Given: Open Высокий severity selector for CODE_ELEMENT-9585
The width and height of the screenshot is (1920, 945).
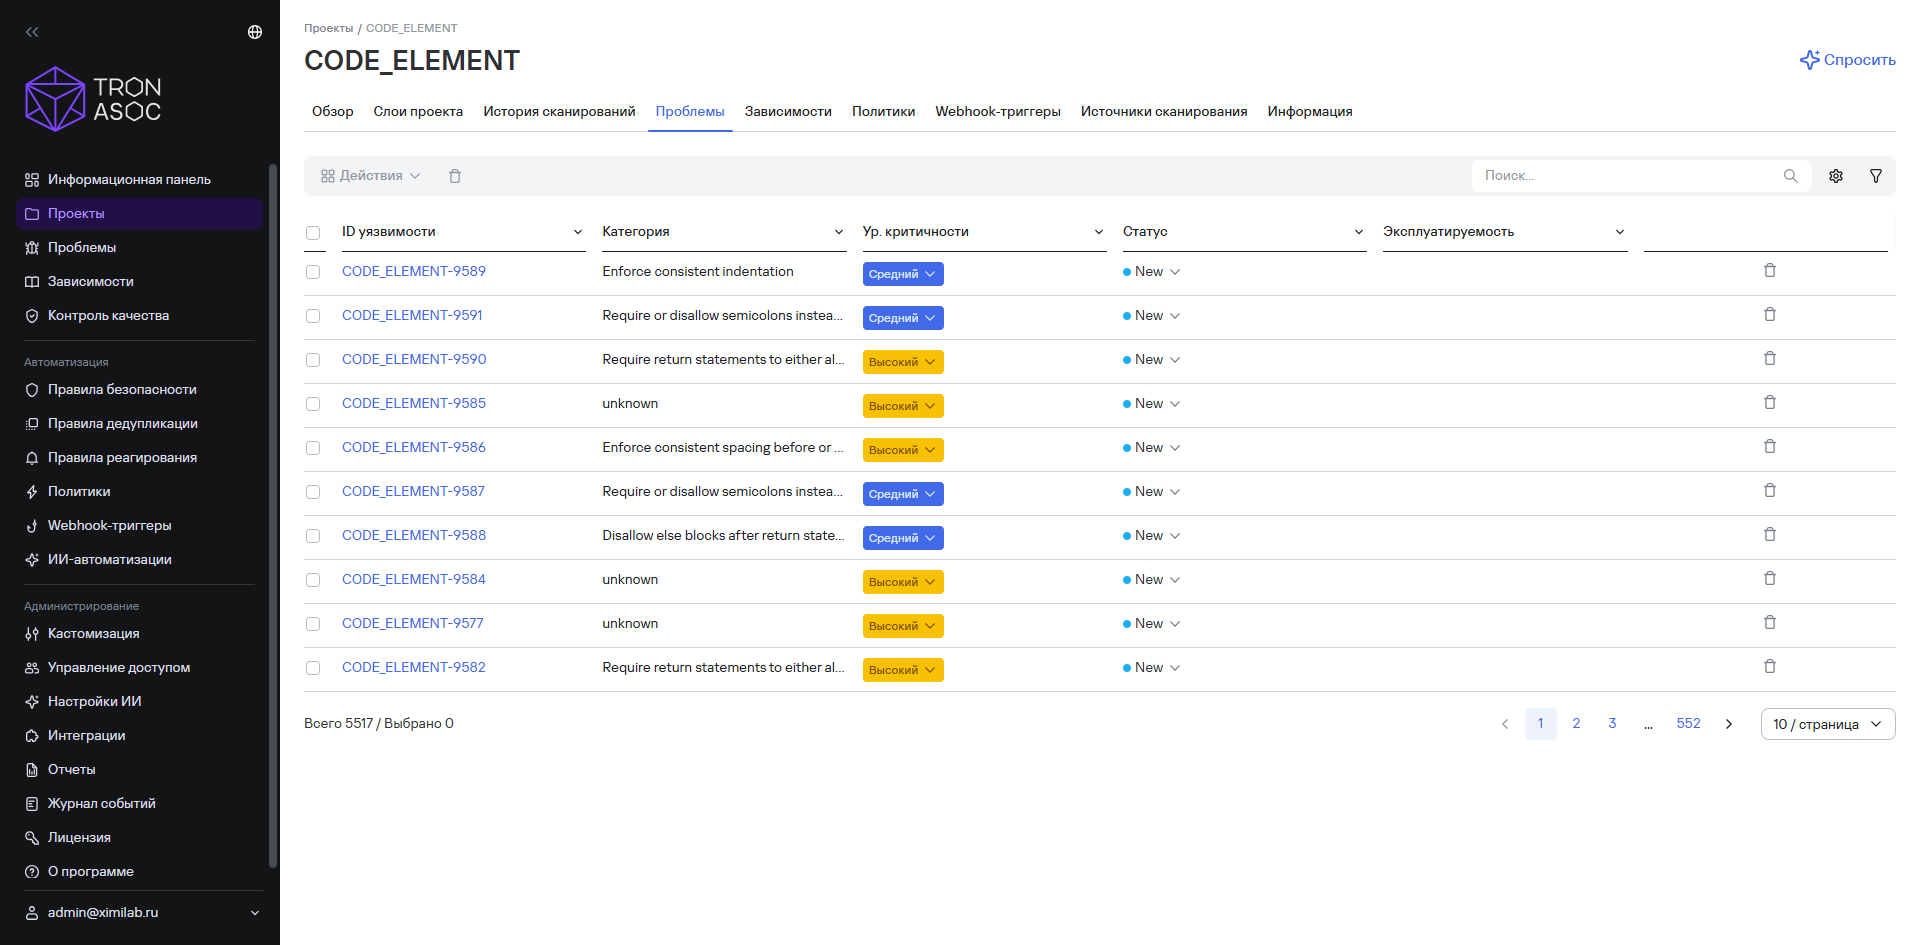Looking at the screenshot, I should click(x=903, y=406).
